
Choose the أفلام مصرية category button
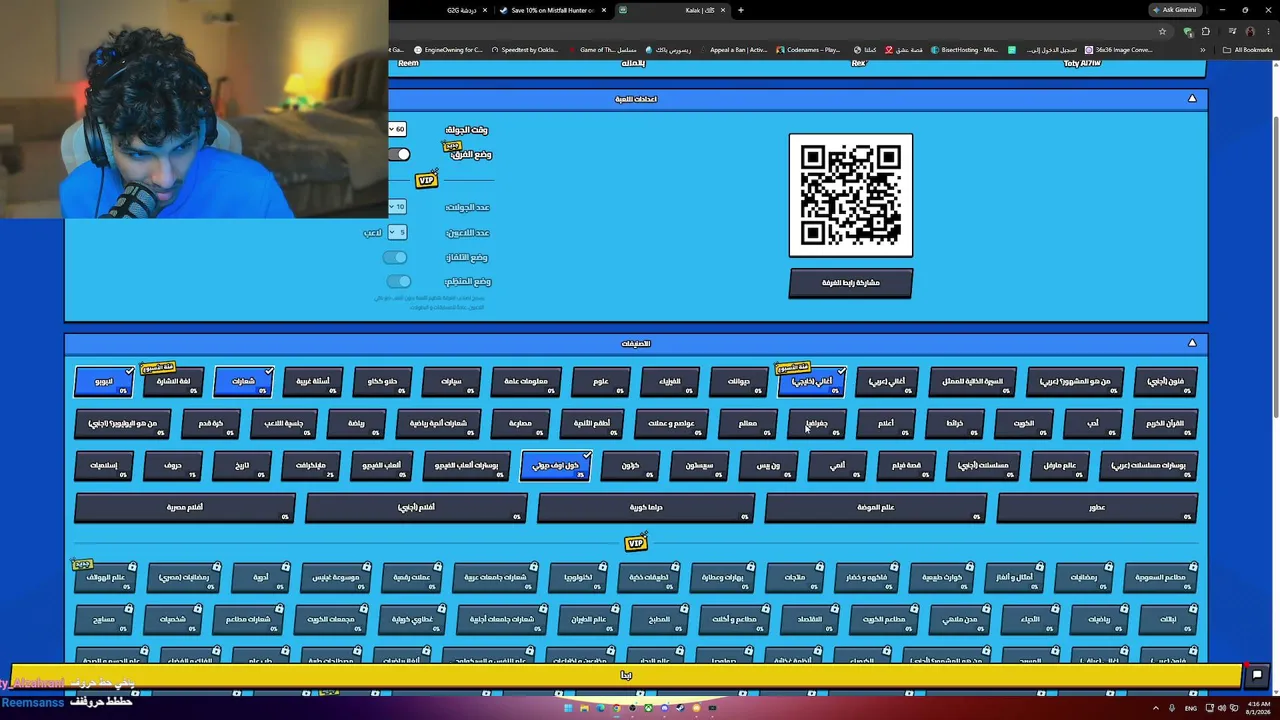(x=185, y=507)
